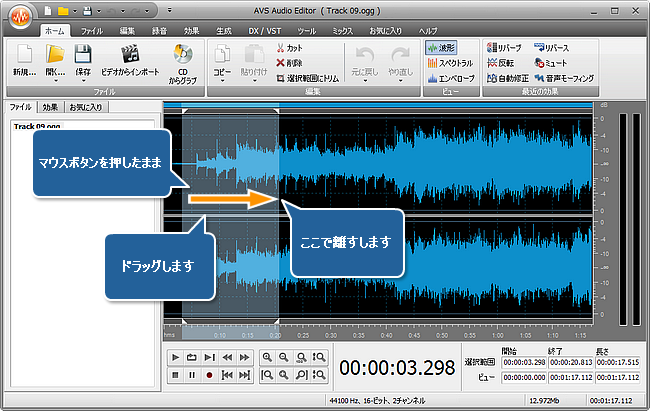Viewport: 650px width, 411px height.
Task: Switch view to Waveform (波形)
Action: (x=443, y=47)
